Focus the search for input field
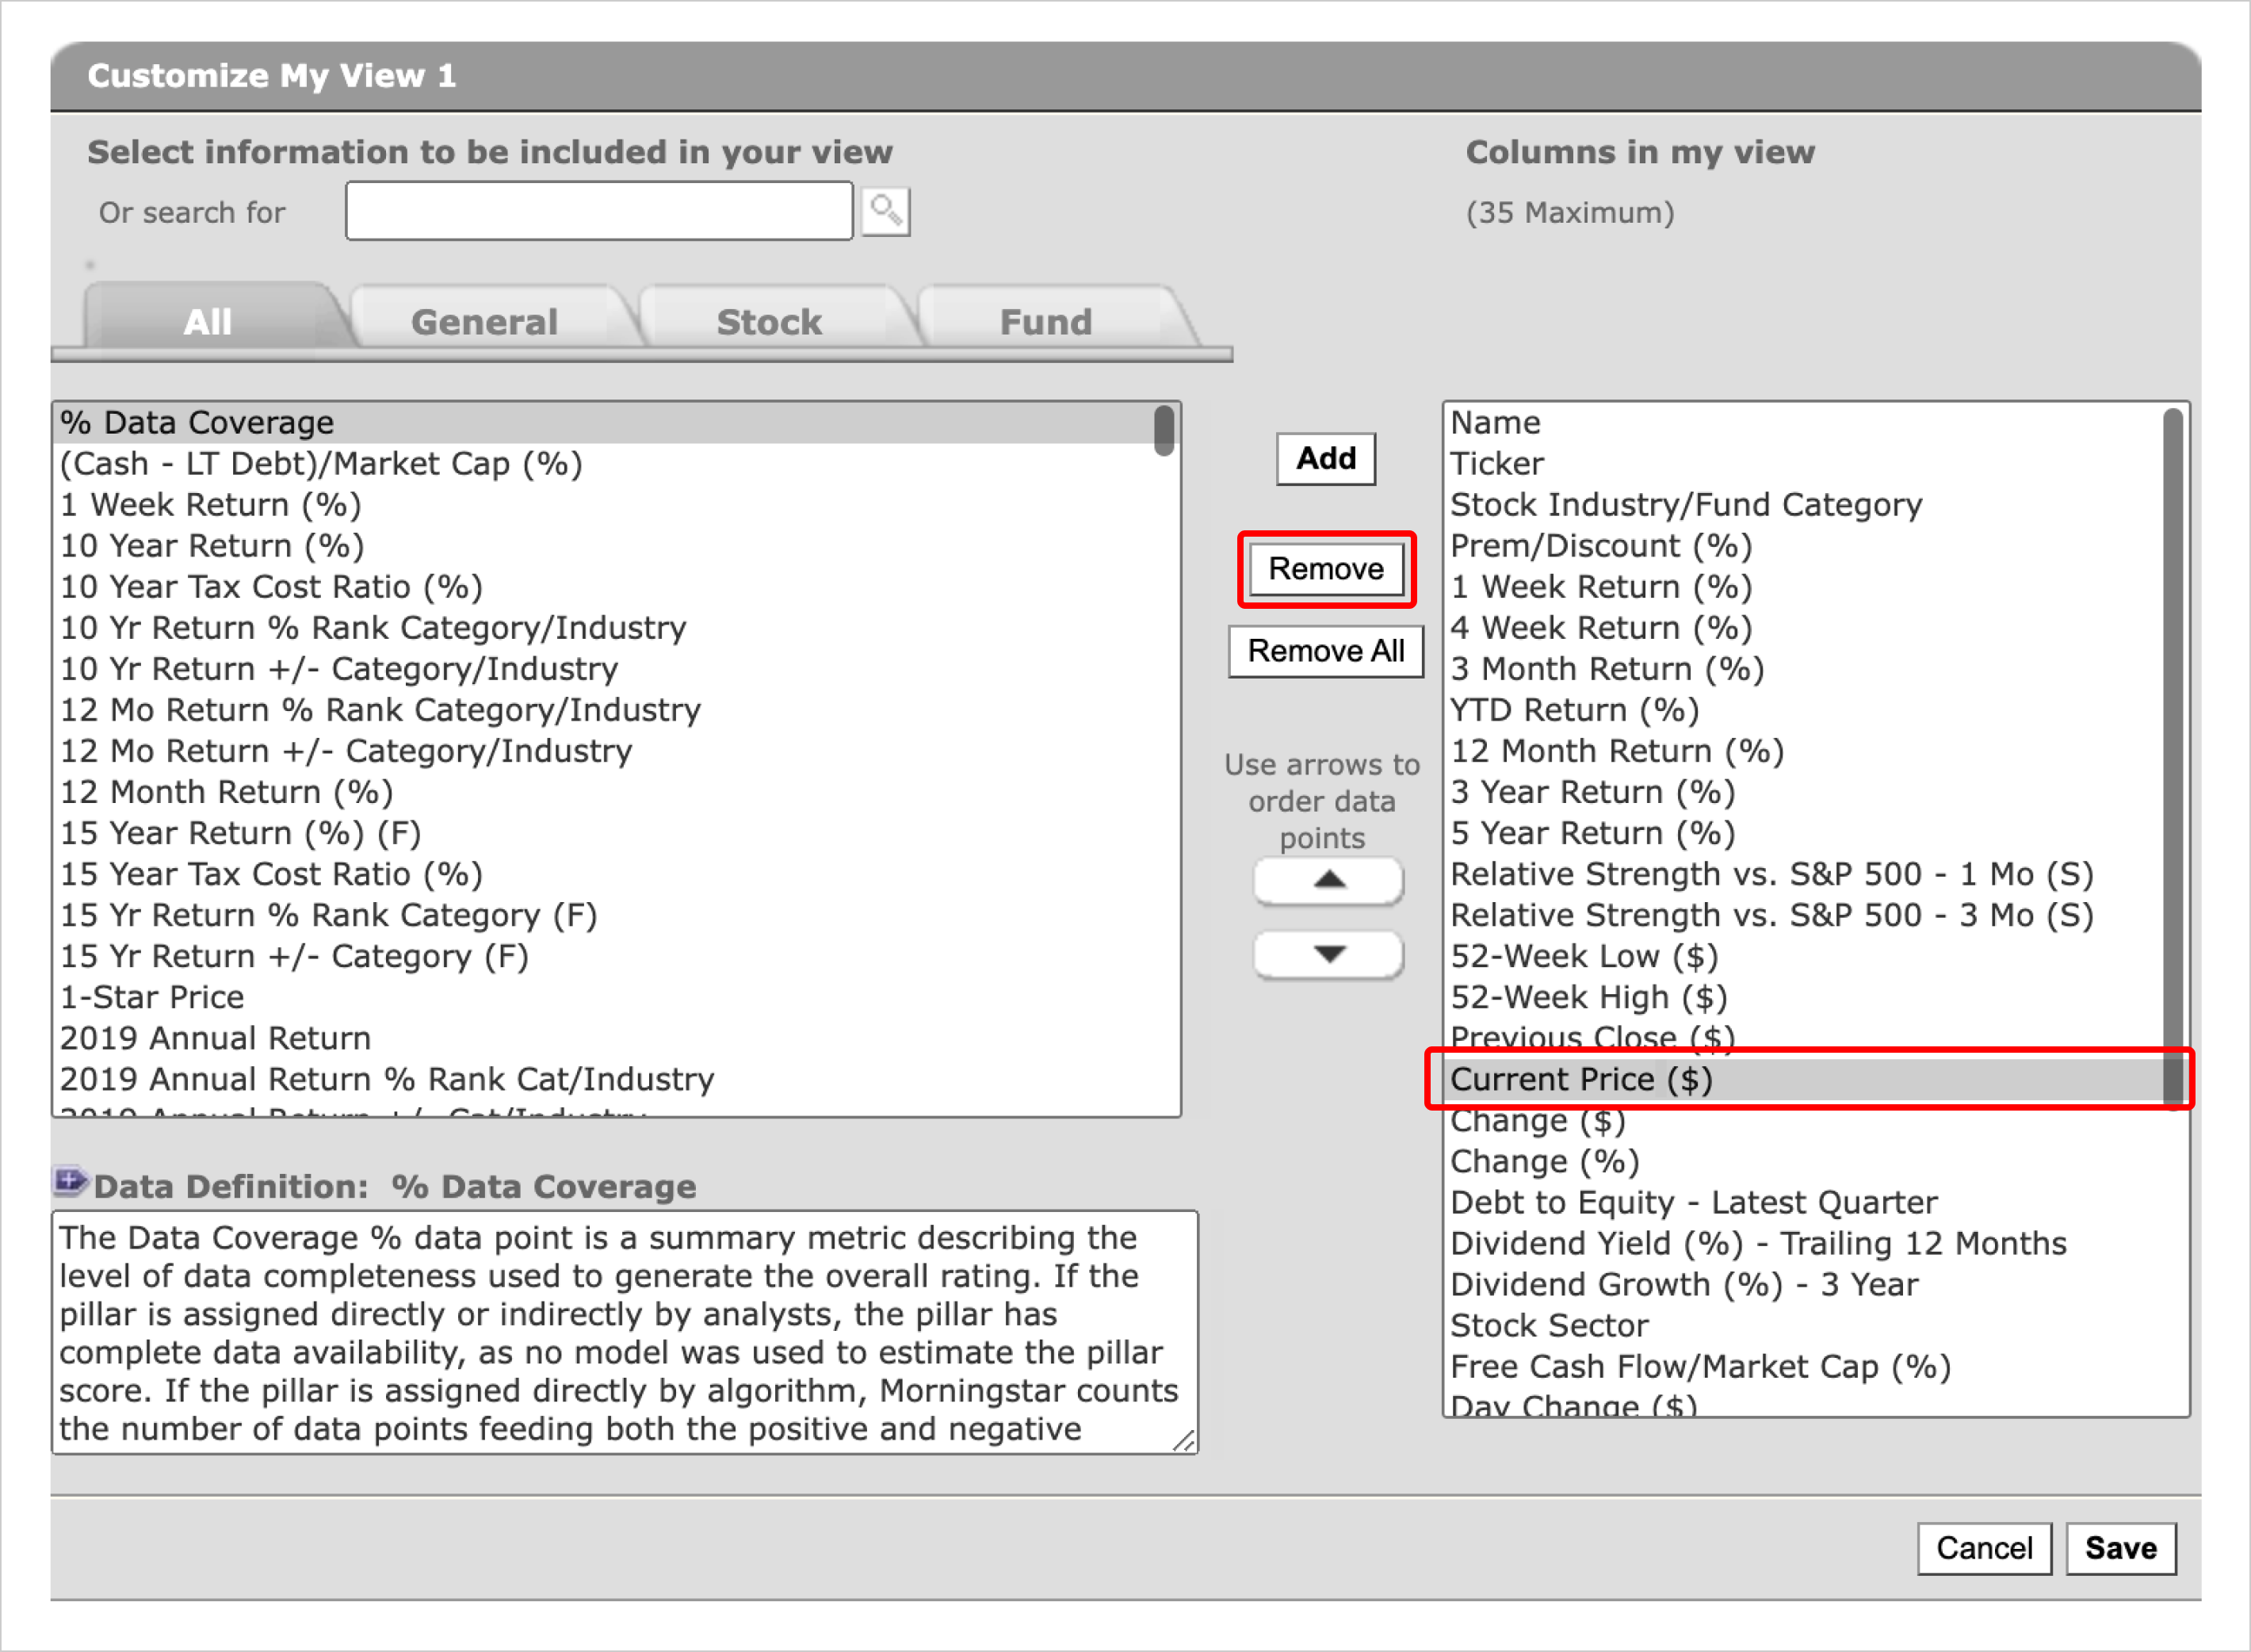The width and height of the screenshot is (2251, 1652). 599,211
